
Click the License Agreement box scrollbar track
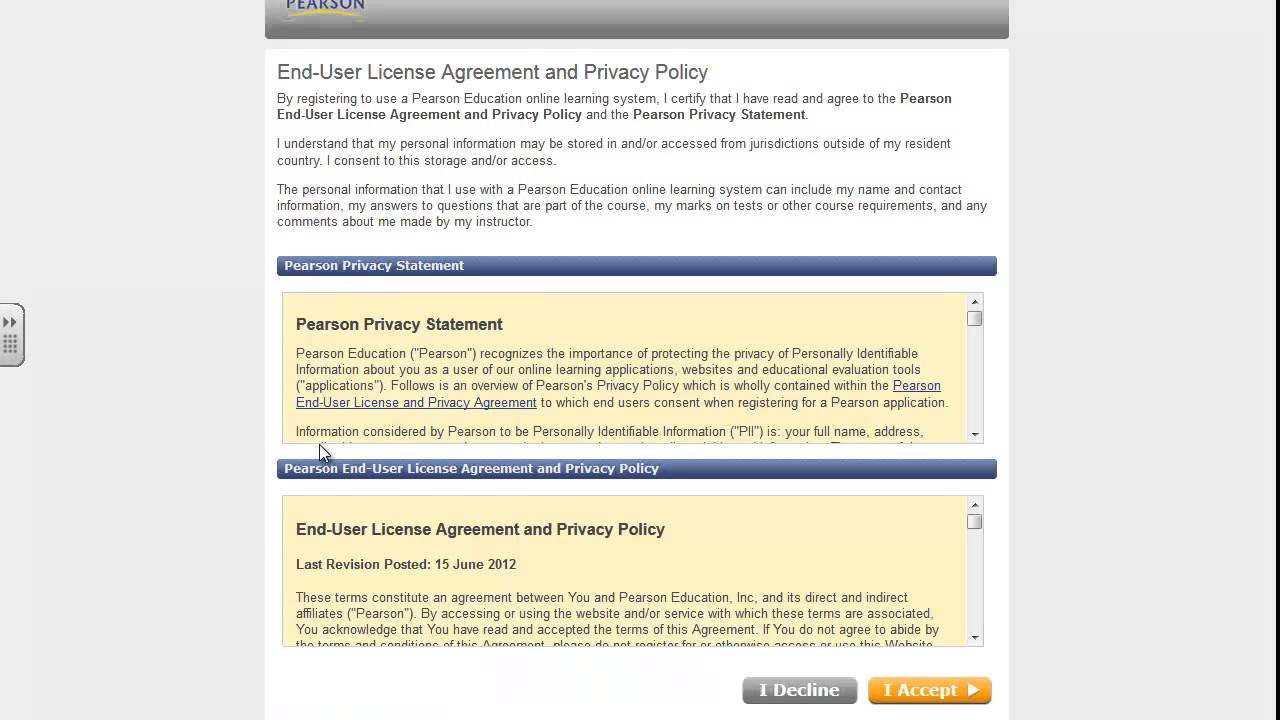(x=975, y=585)
